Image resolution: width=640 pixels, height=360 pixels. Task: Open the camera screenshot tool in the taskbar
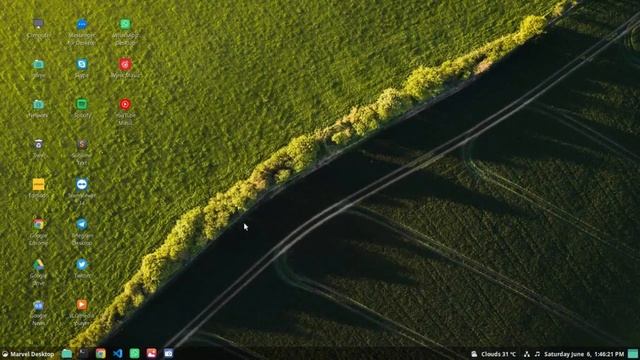168,353
